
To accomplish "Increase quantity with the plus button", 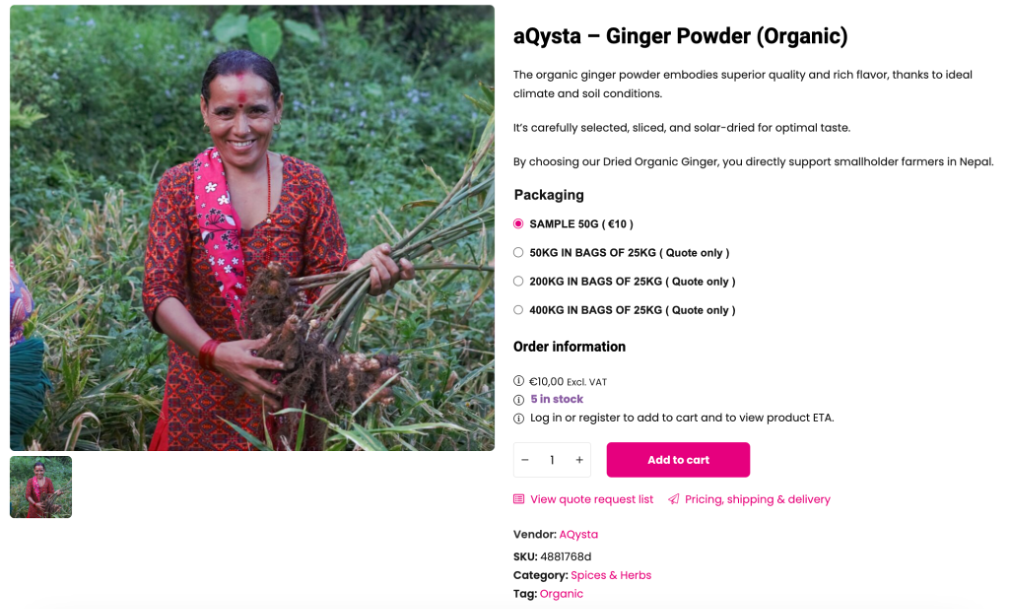I will click(x=579, y=460).
